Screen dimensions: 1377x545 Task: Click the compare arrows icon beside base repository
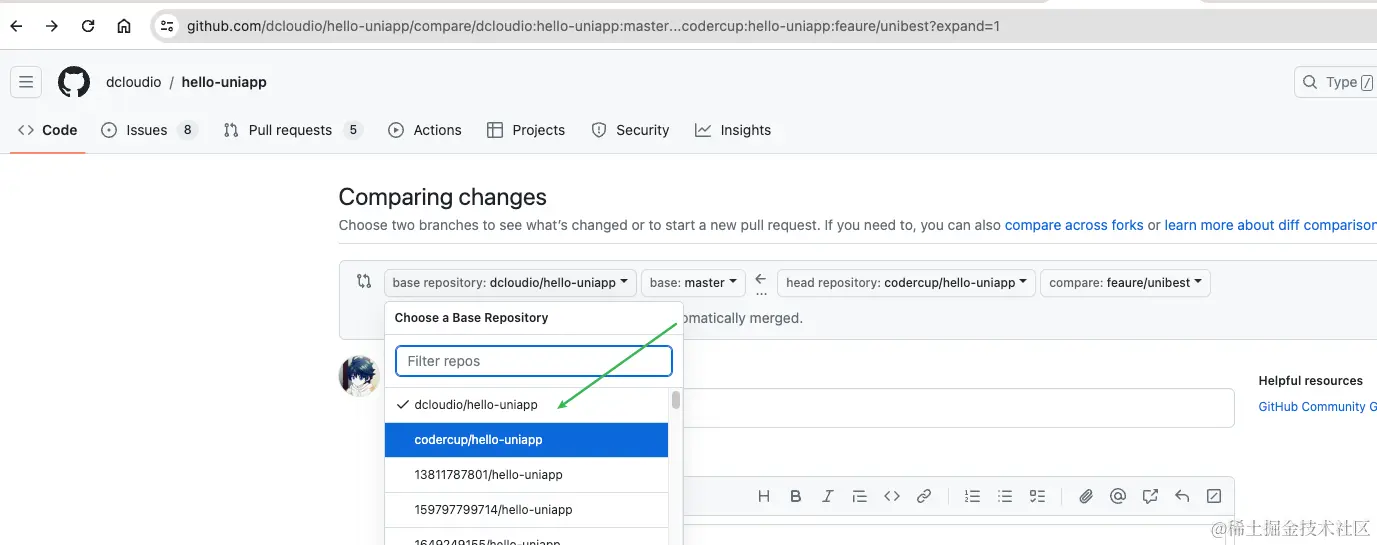pyautogui.click(x=364, y=282)
